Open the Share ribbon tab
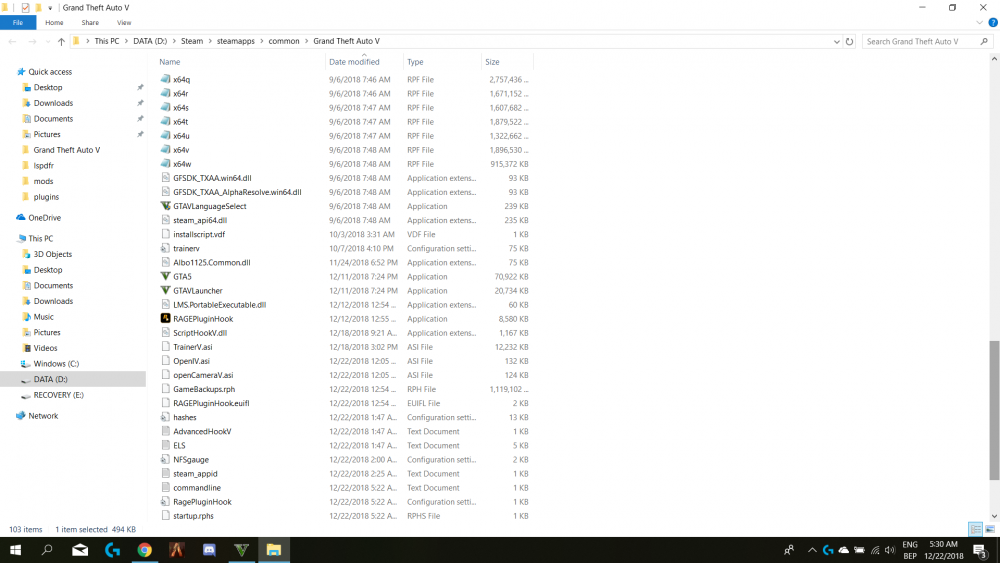Image resolution: width=1000 pixels, height=563 pixels. tap(90, 22)
